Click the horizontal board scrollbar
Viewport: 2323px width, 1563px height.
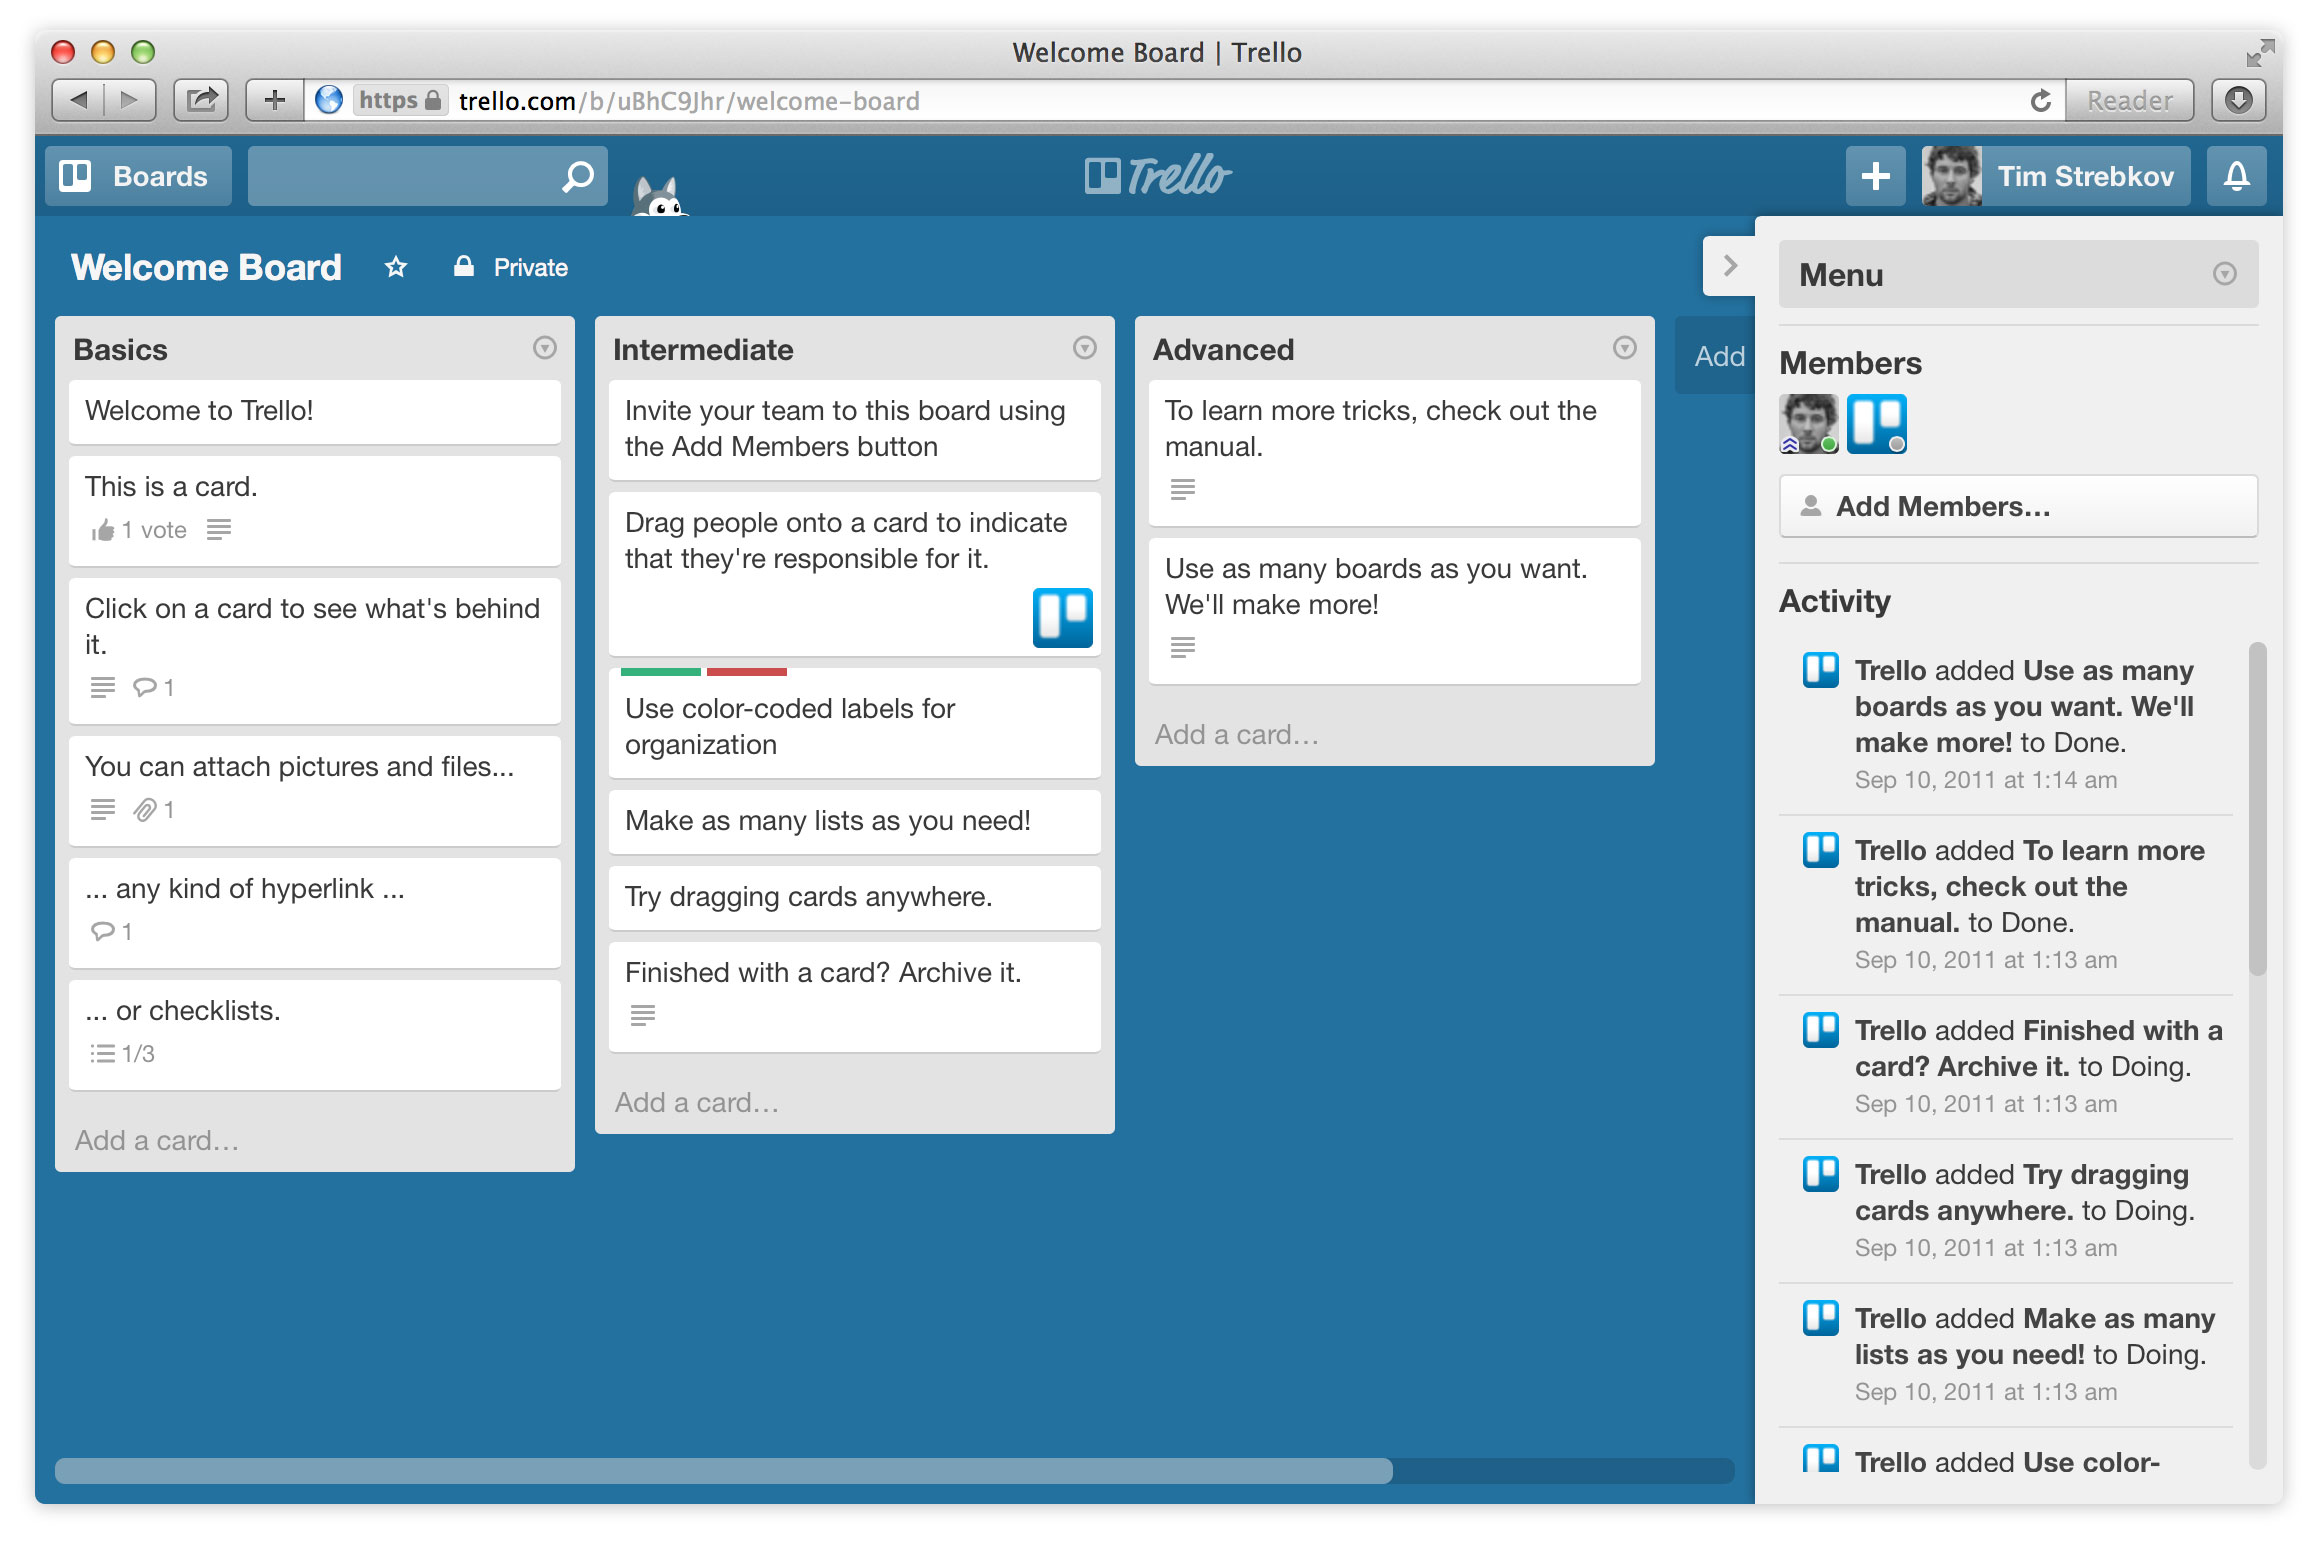(x=723, y=1470)
